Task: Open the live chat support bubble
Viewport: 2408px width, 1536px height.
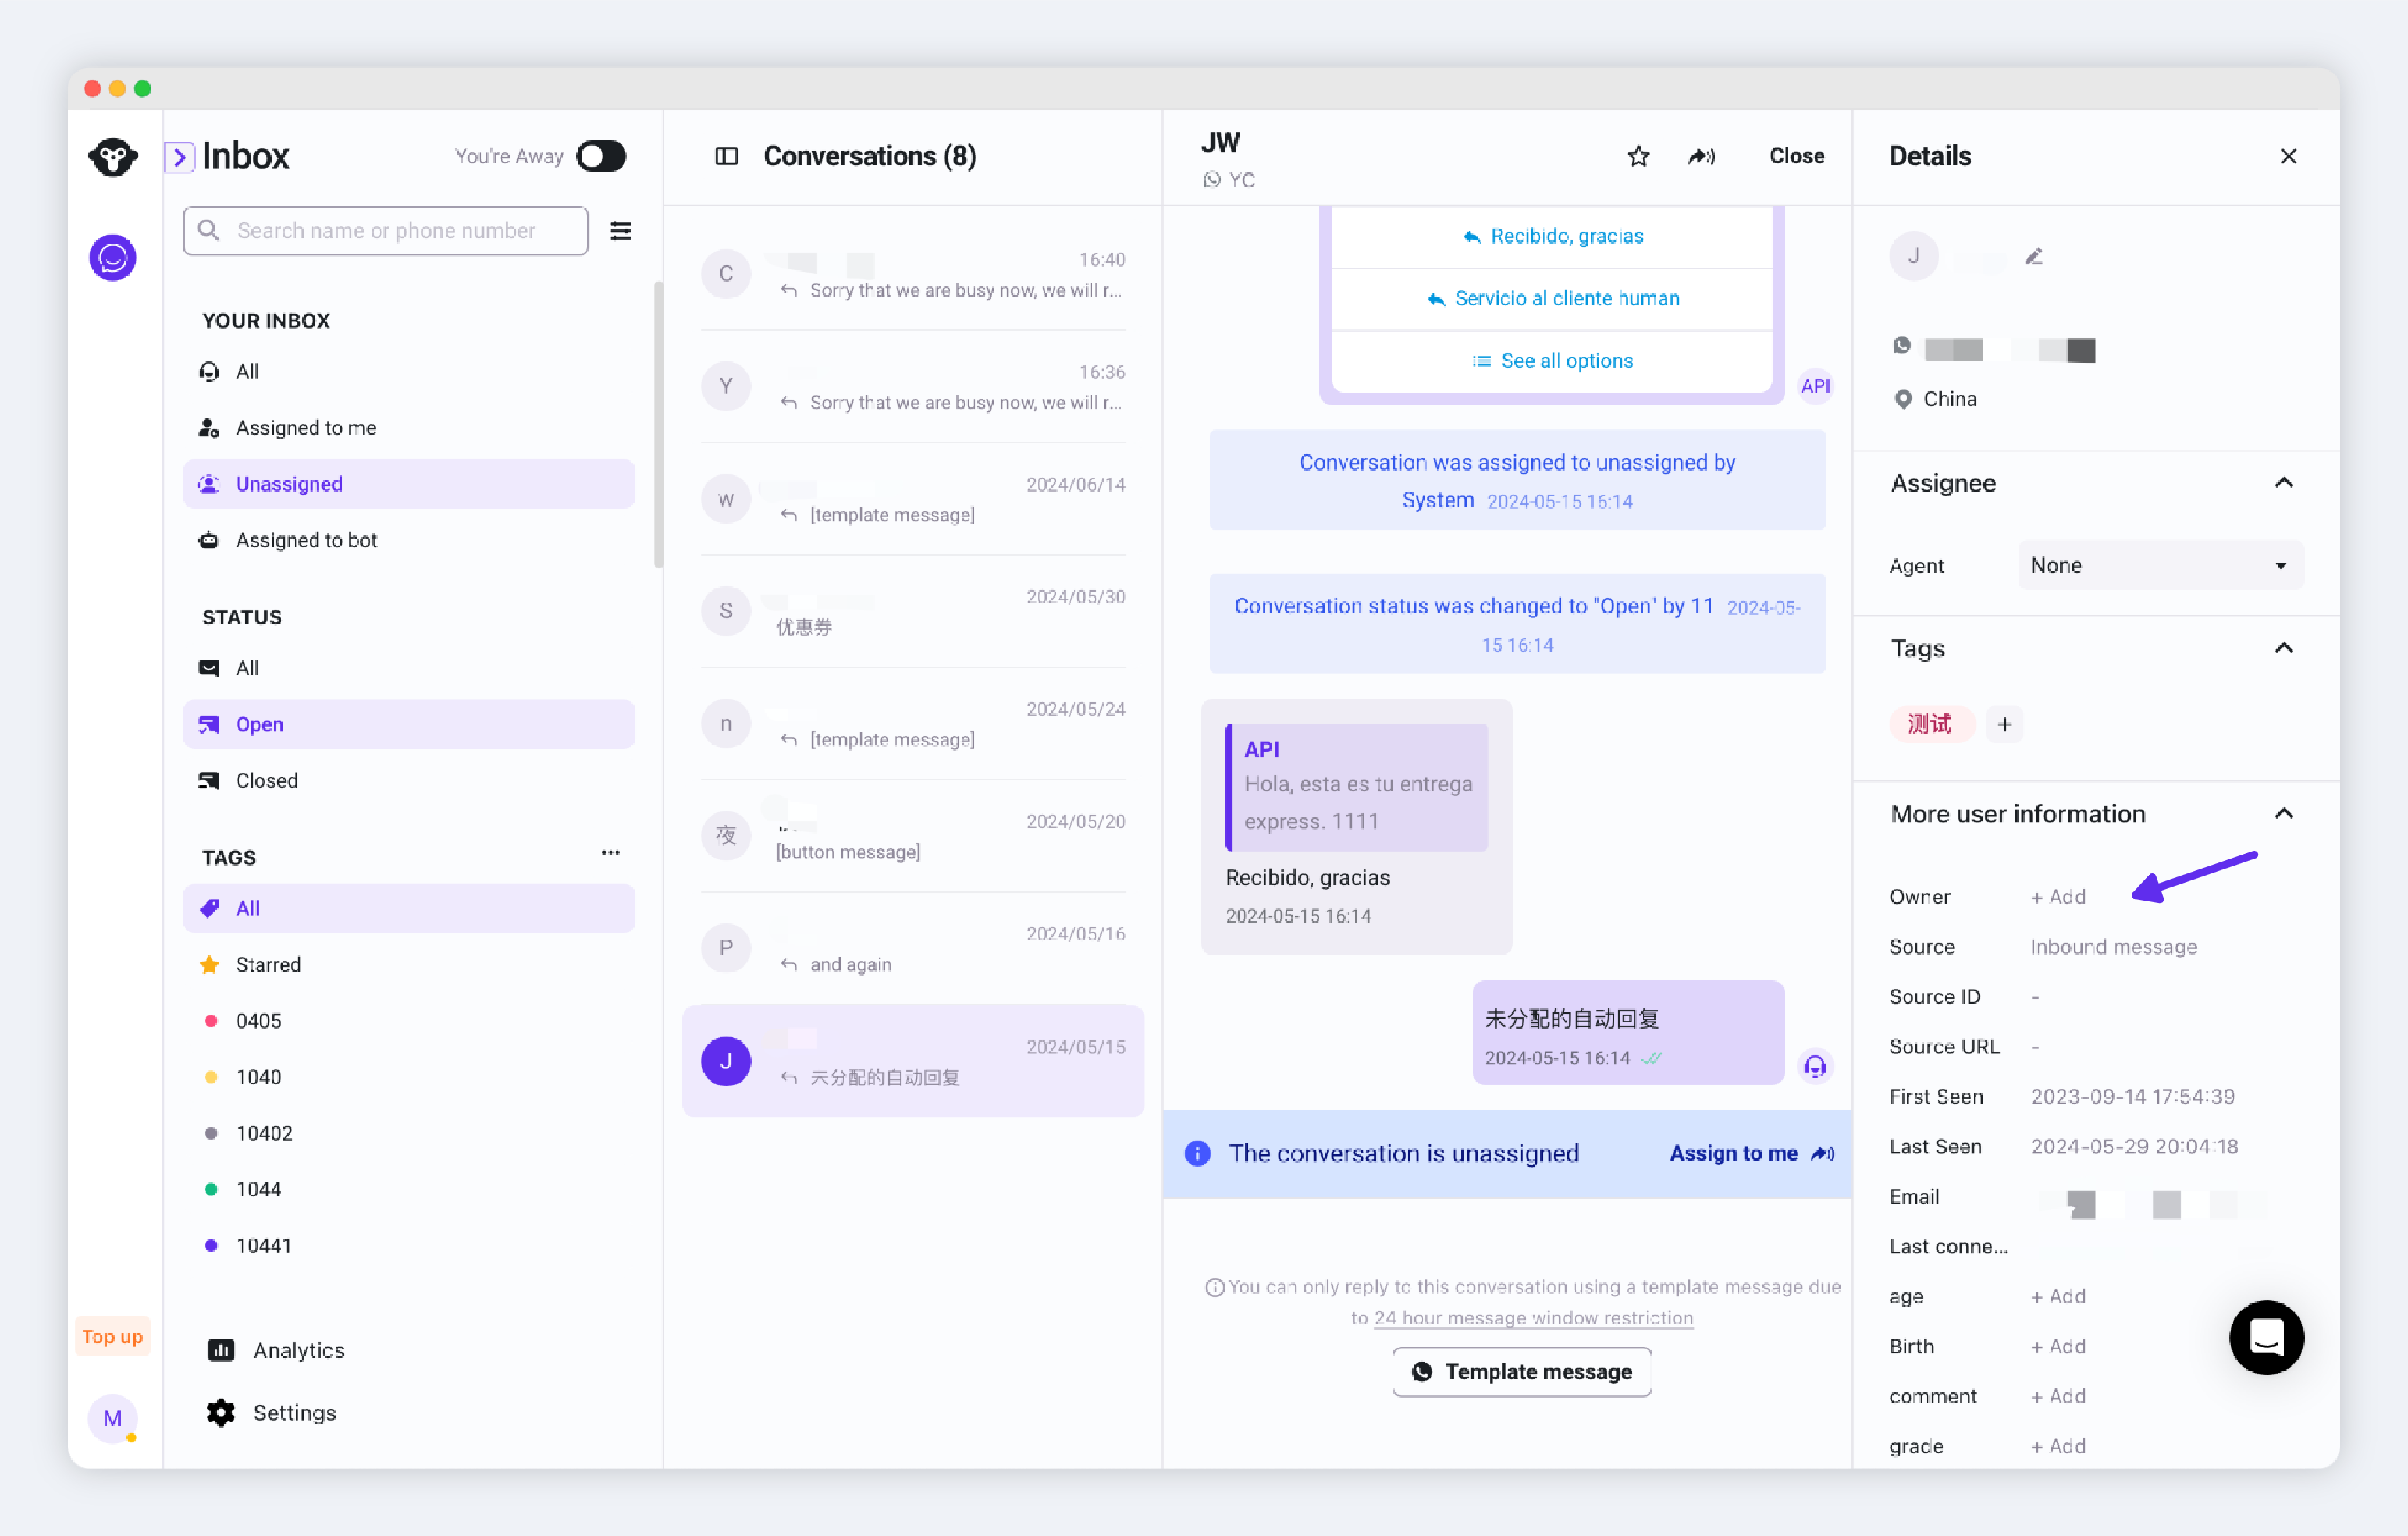Action: click(2266, 1337)
